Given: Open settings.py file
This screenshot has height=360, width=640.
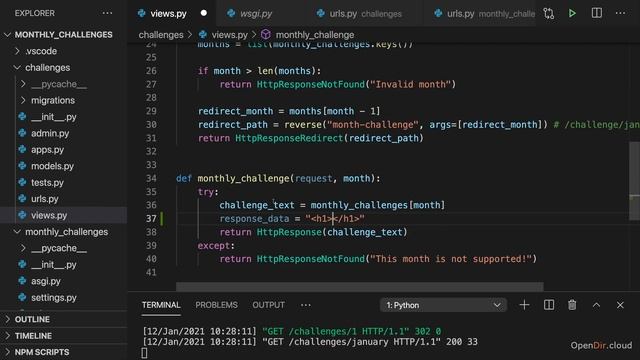Looking at the screenshot, I should click(x=63, y=298).
